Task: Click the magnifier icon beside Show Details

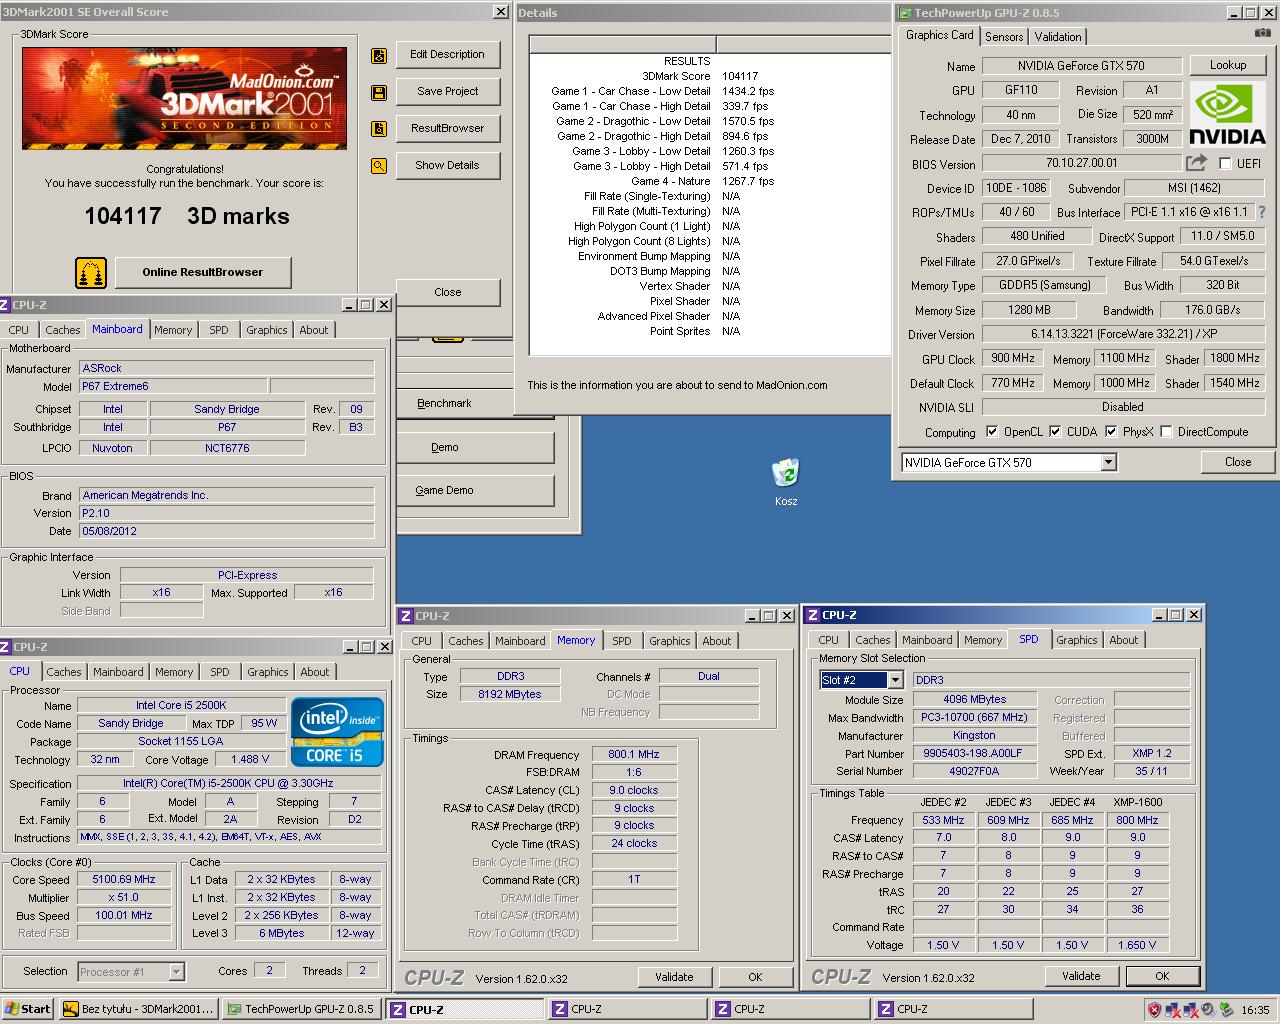Action: pyautogui.click(x=379, y=166)
